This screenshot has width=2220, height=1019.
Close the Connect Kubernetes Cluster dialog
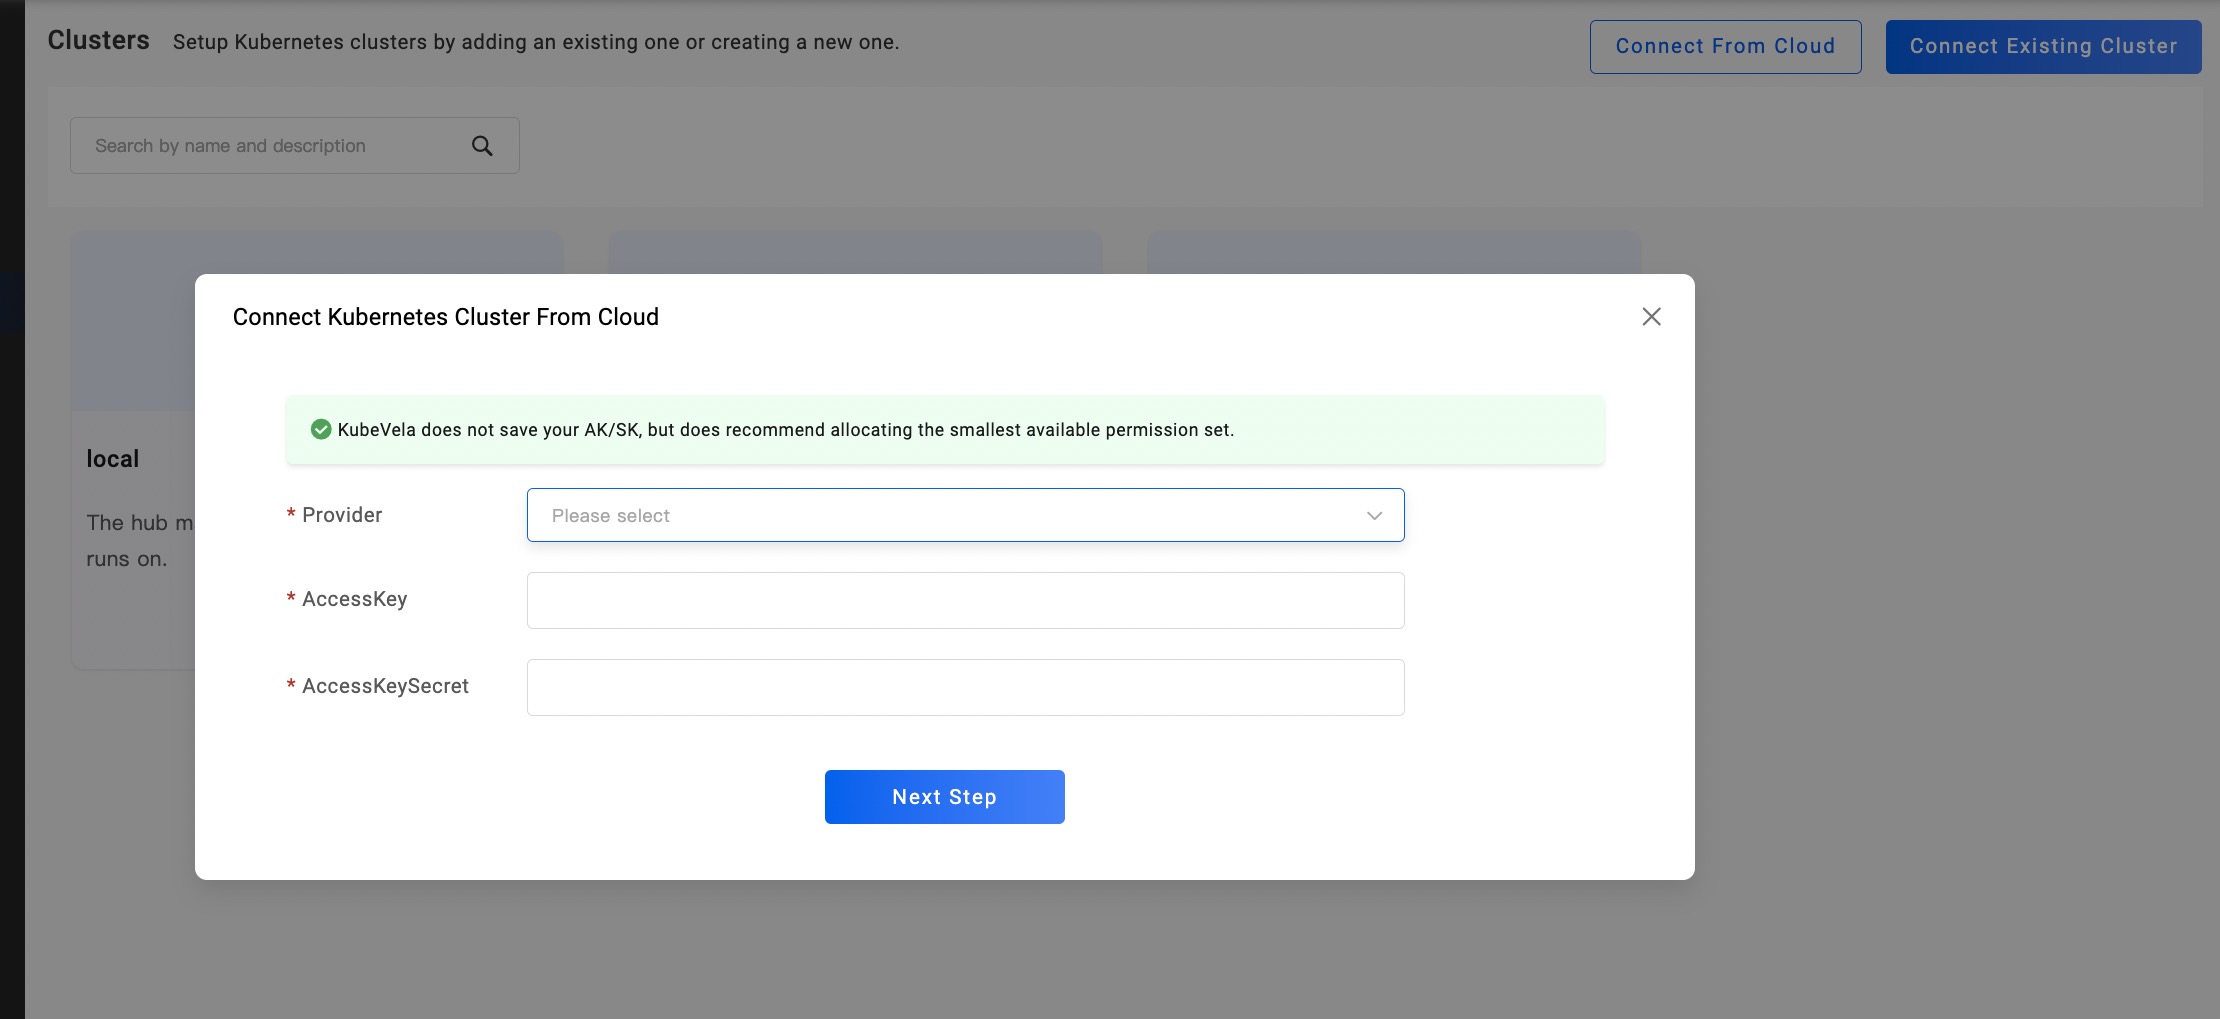pyautogui.click(x=1651, y=317)
